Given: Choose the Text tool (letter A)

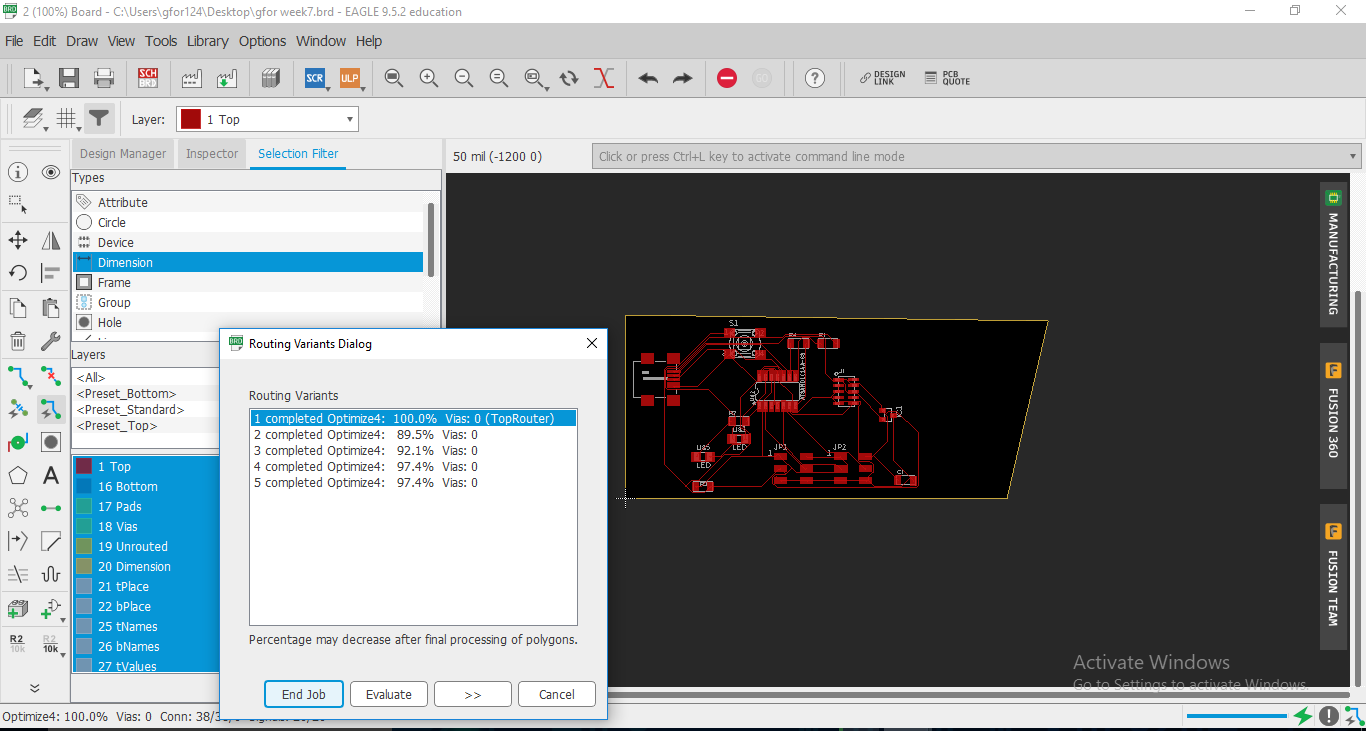Looking at the screenshot, I should 51,475.
